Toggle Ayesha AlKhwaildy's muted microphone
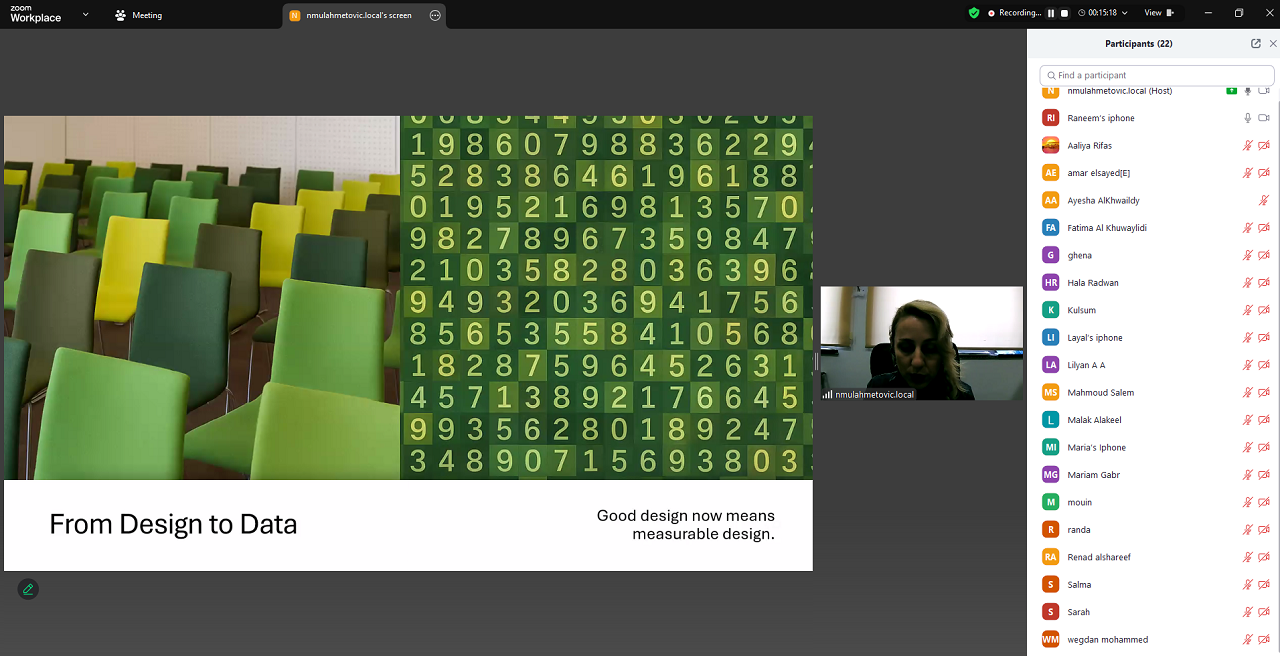The height and width of the screenshot is (656, 1280). [1264, 201]
